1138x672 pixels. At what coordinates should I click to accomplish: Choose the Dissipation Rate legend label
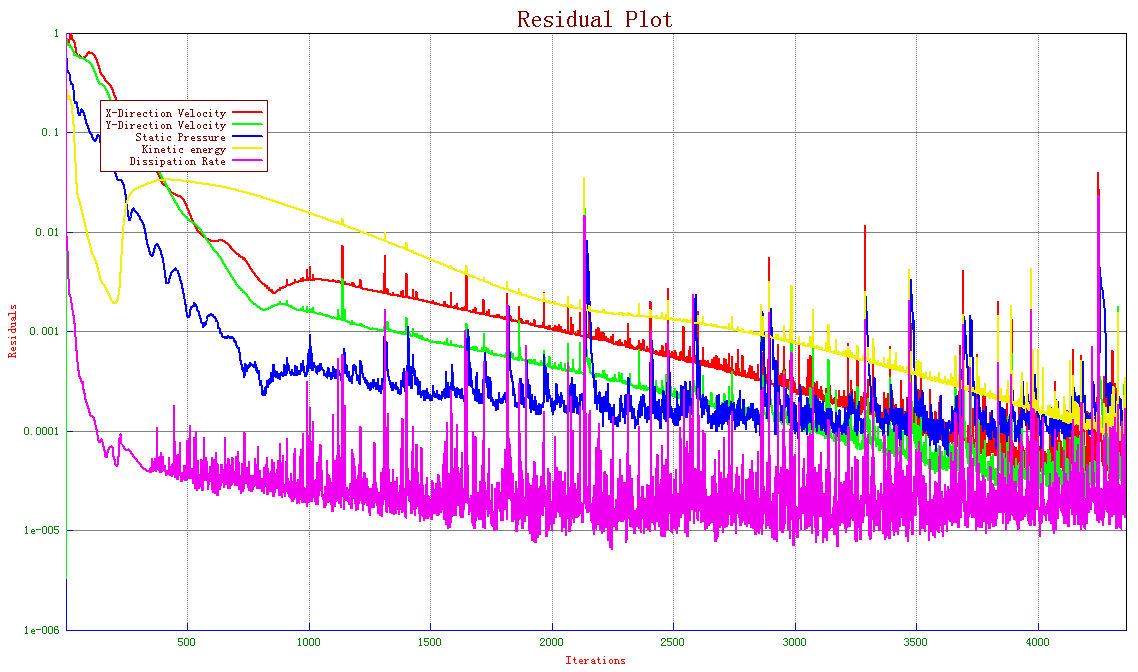click(x=177, y=162)
